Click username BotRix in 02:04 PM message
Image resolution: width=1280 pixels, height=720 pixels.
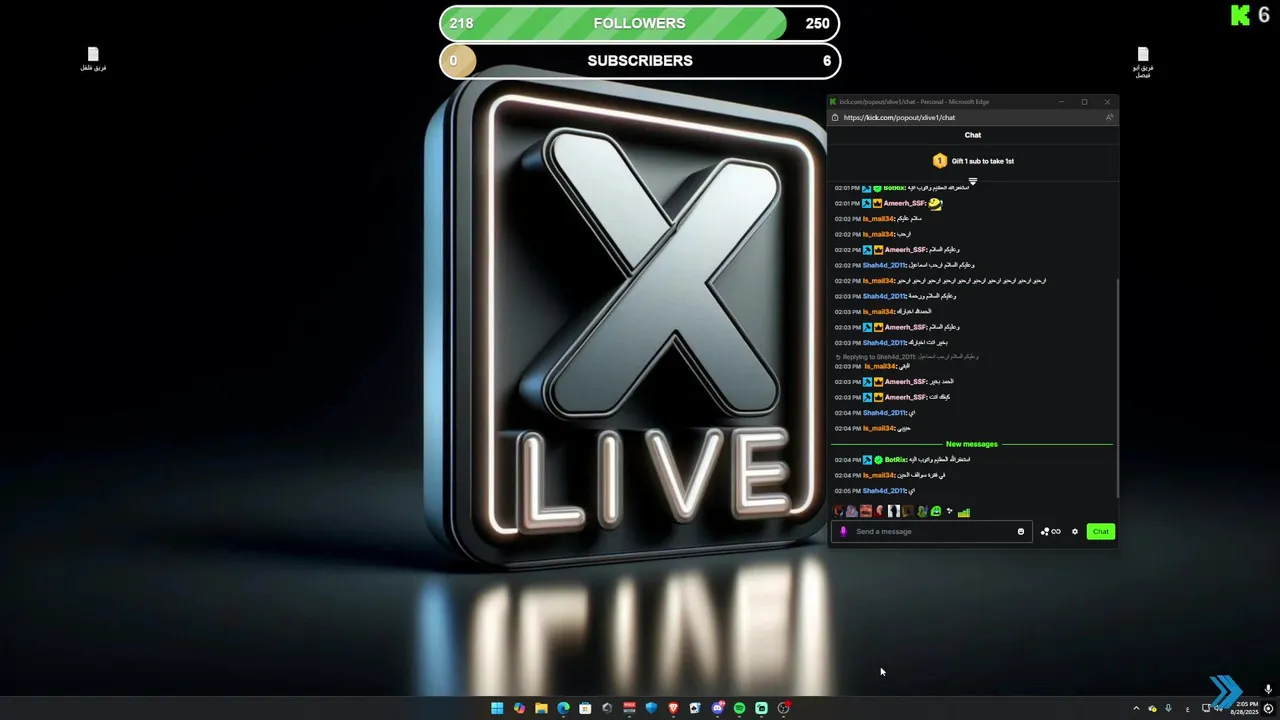894,460
